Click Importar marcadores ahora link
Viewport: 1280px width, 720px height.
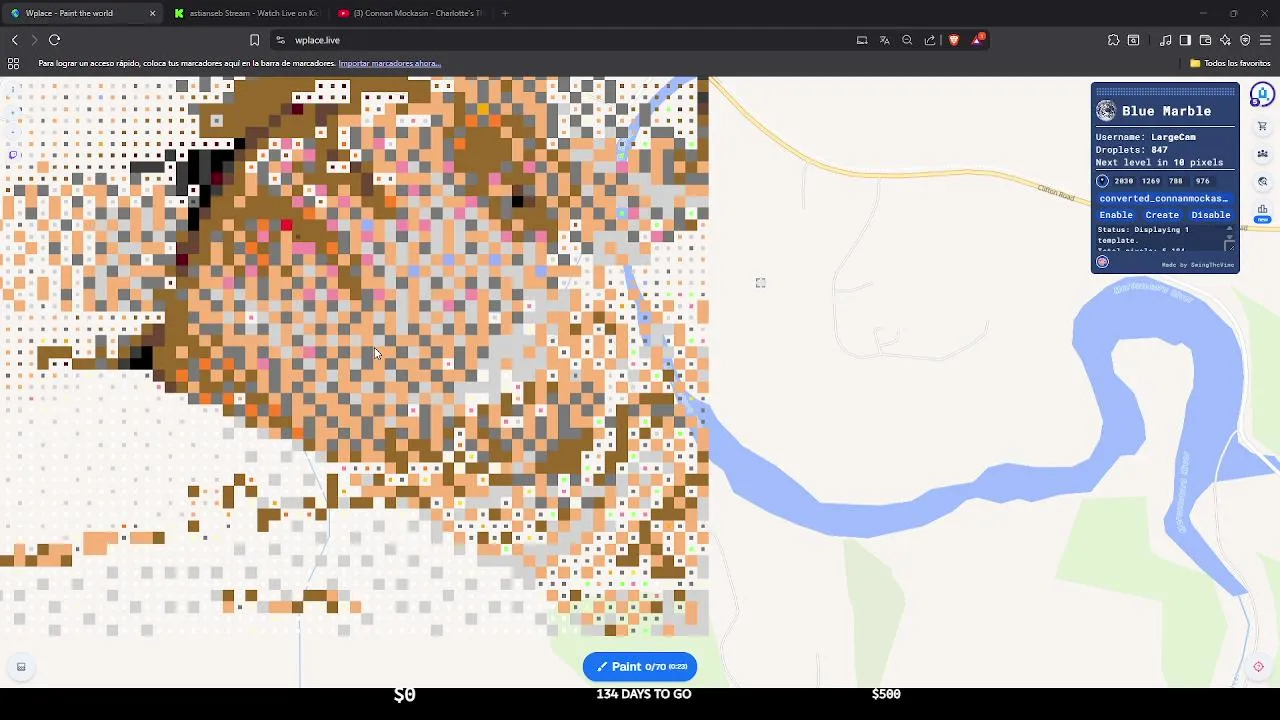tap(389, 63)
